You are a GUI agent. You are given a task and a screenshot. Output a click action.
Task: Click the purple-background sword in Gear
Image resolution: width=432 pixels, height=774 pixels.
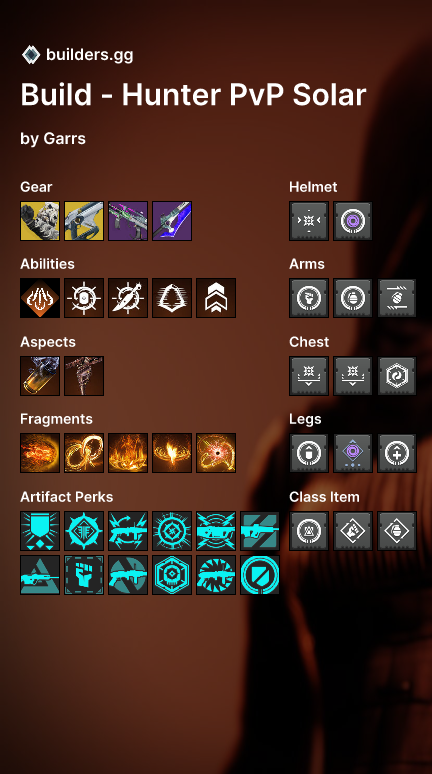pyautogui.click(x=172, y=221)
